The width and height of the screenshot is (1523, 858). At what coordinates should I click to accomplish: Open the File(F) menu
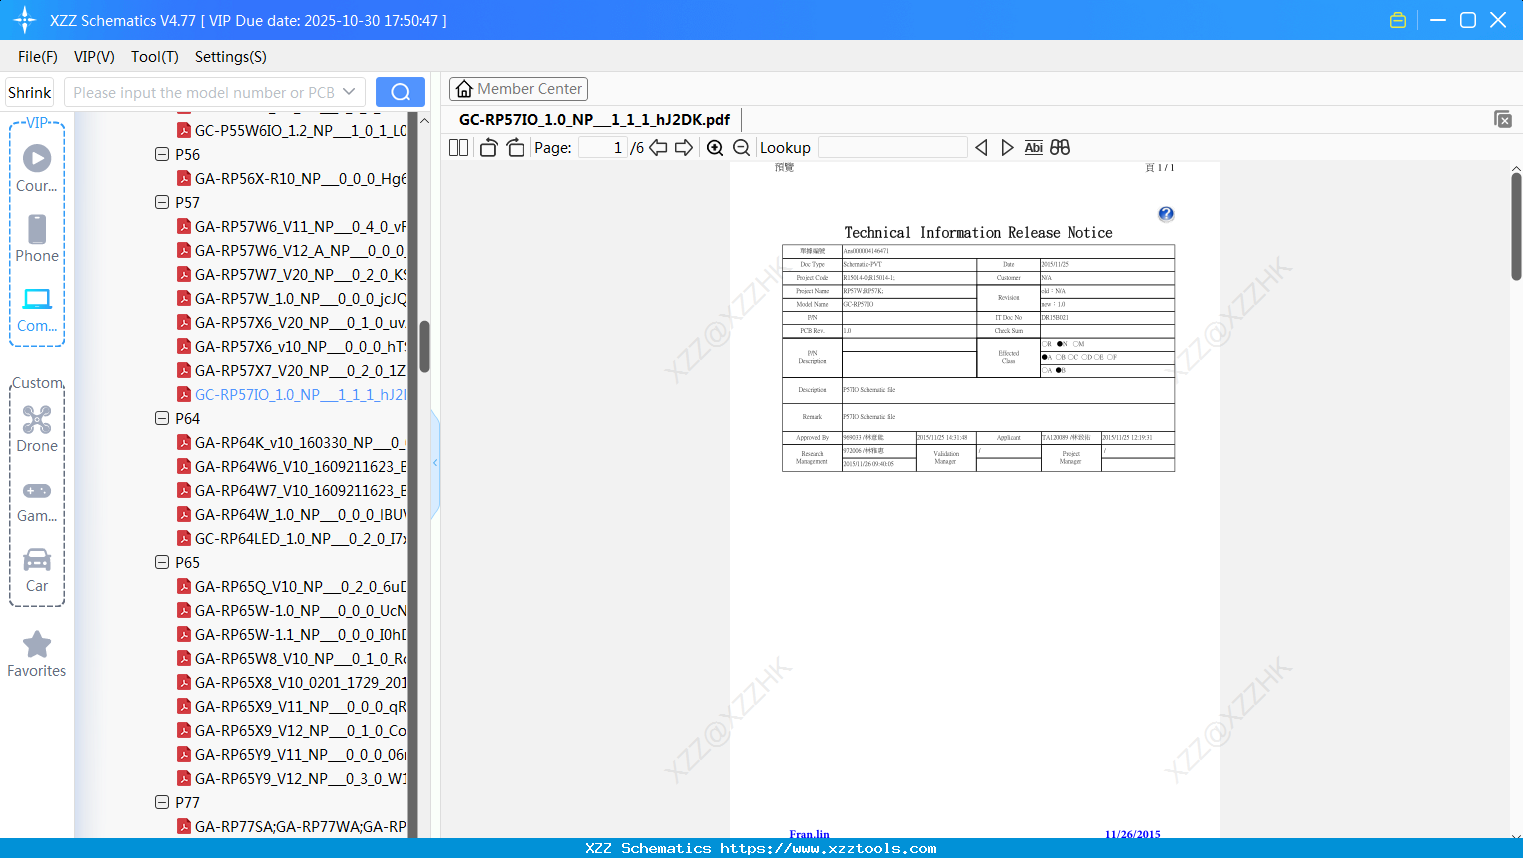38,57
